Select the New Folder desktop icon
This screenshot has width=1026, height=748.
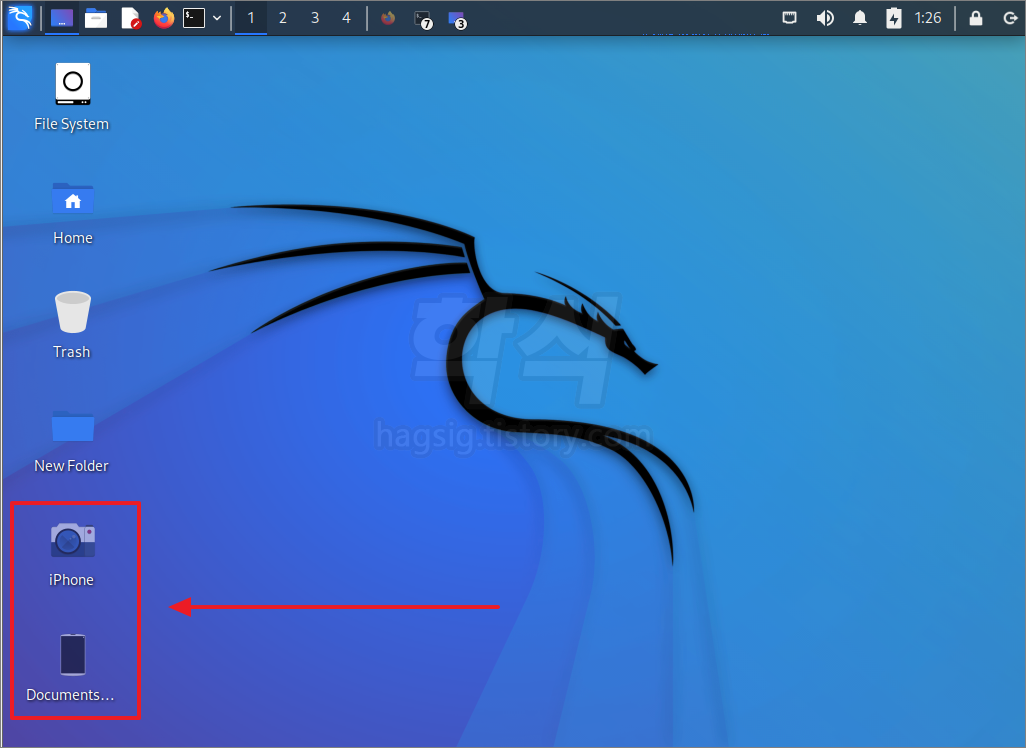click(73, 426)
